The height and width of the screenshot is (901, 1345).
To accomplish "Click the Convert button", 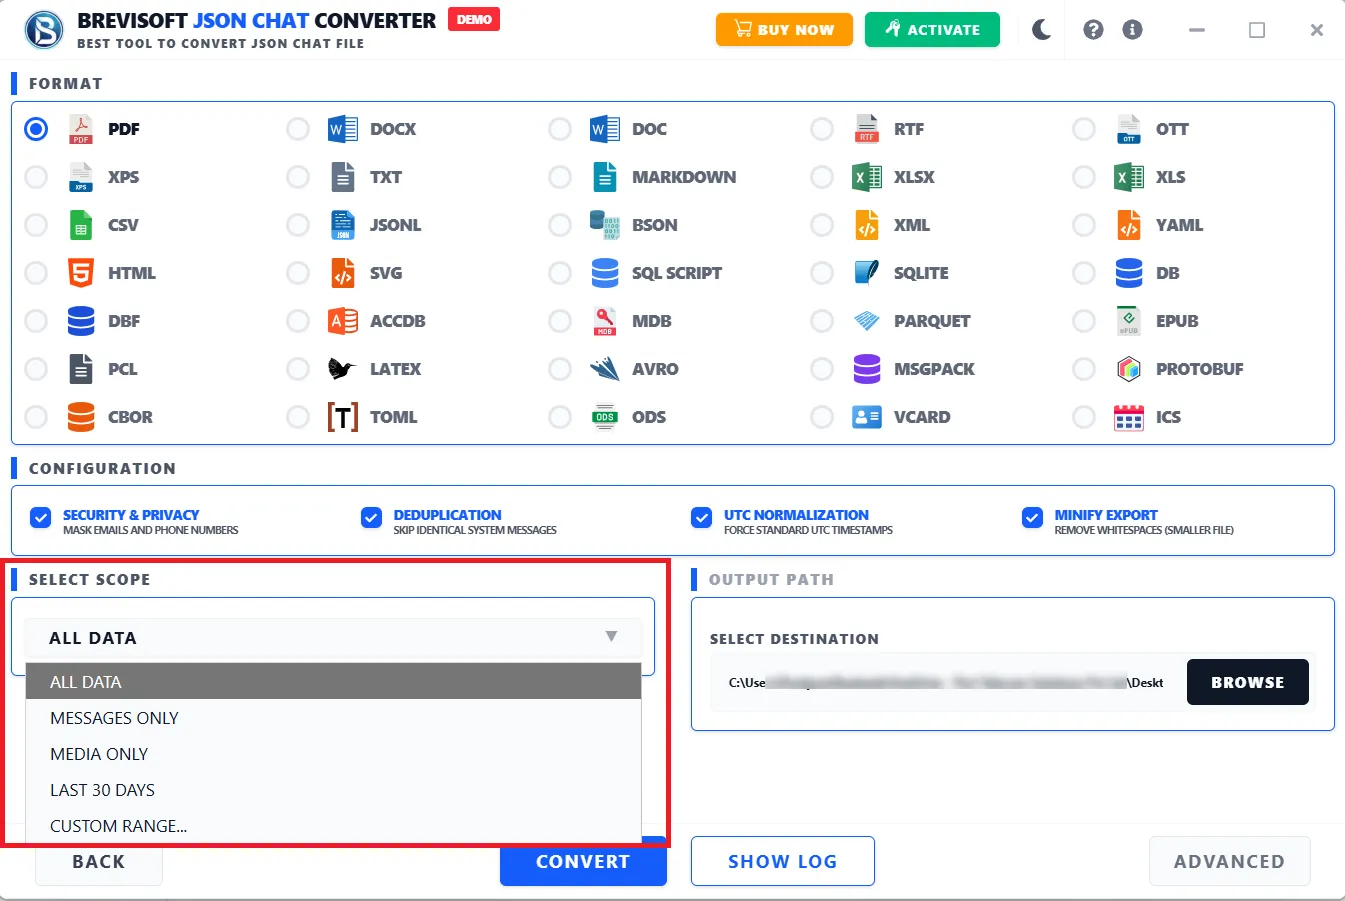I will tap(583, 862).
